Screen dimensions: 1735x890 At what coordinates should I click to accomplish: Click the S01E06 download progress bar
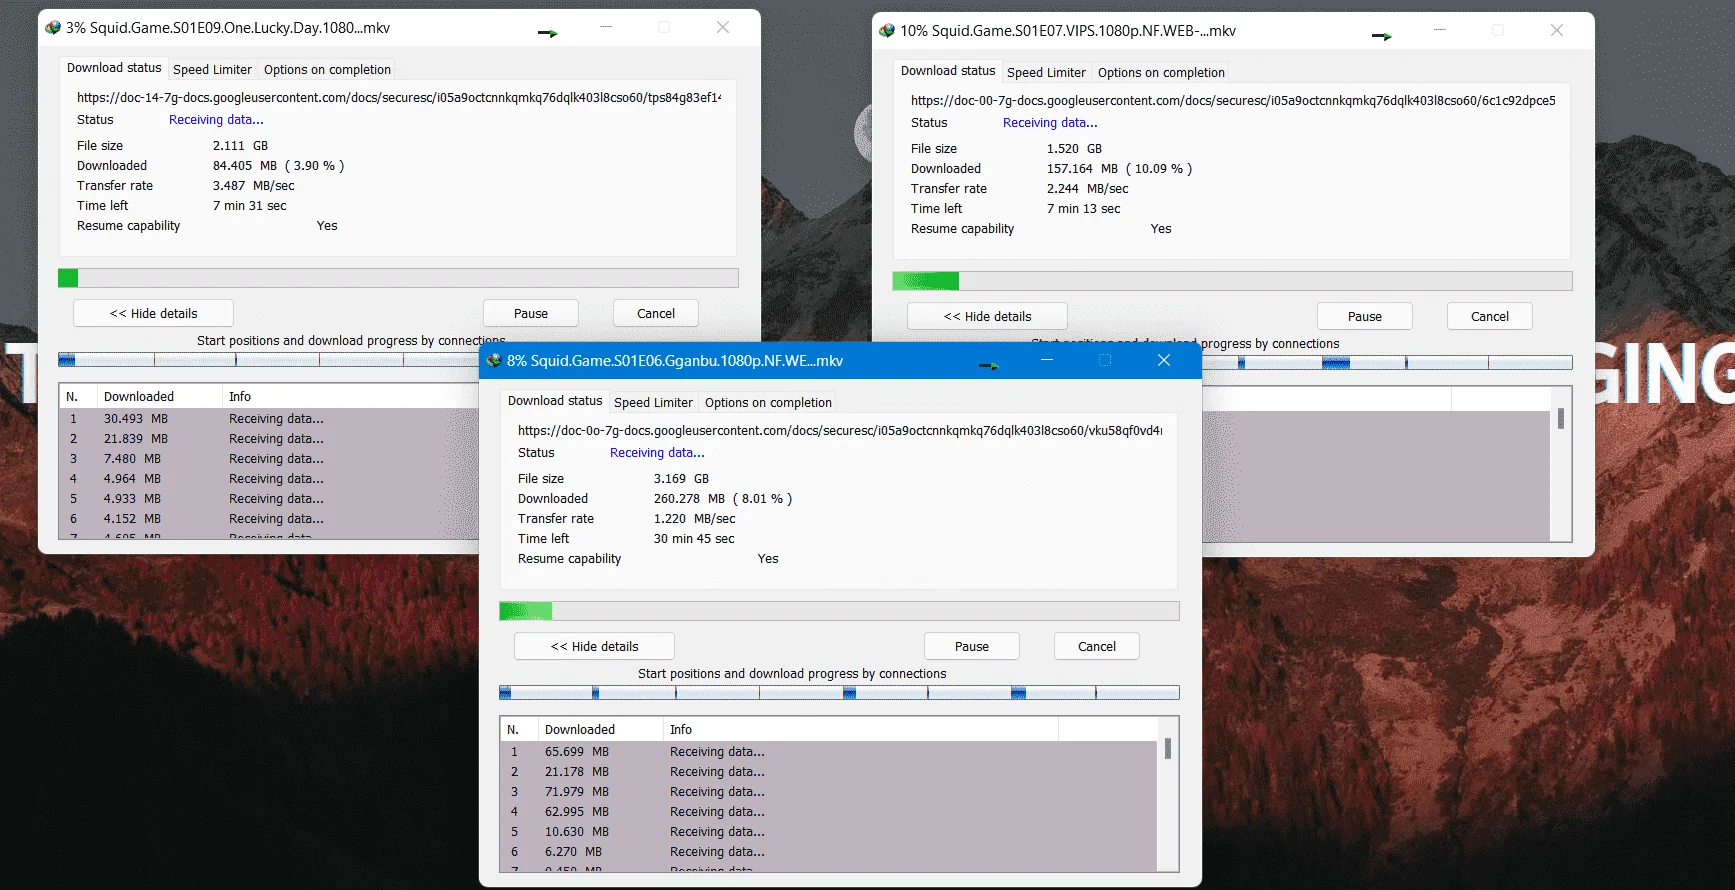tap(839, 611)
